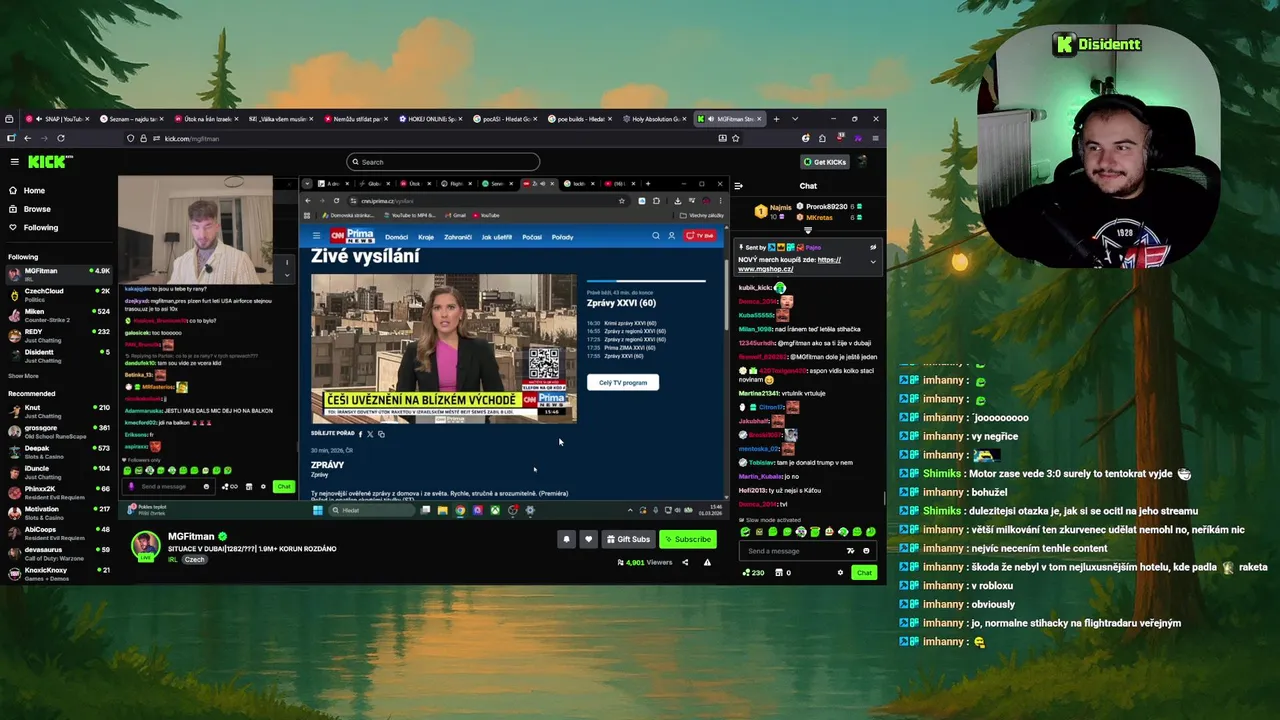This screenshot has height=720, width=1280.
Task: Share the MGFitman stream
Action: 685,562
